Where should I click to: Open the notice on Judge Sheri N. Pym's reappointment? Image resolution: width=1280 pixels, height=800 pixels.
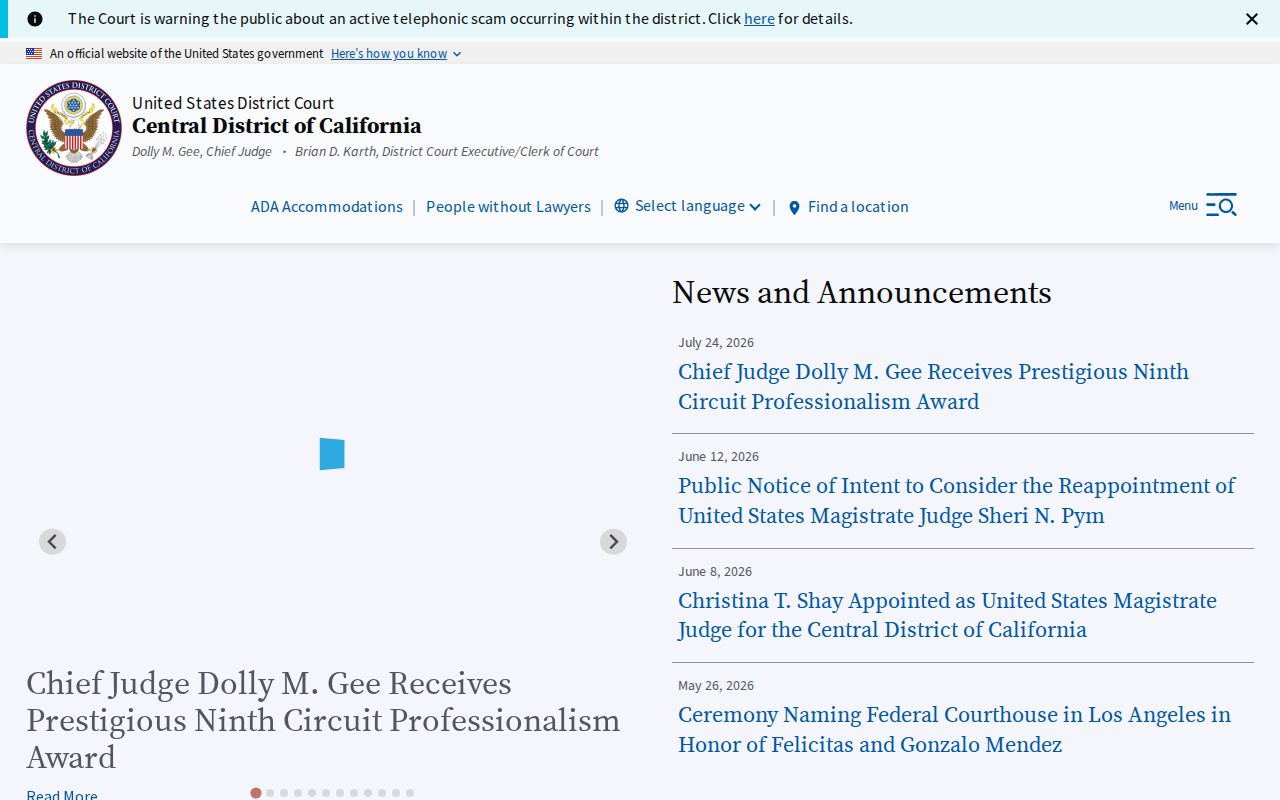coord(957,500)
